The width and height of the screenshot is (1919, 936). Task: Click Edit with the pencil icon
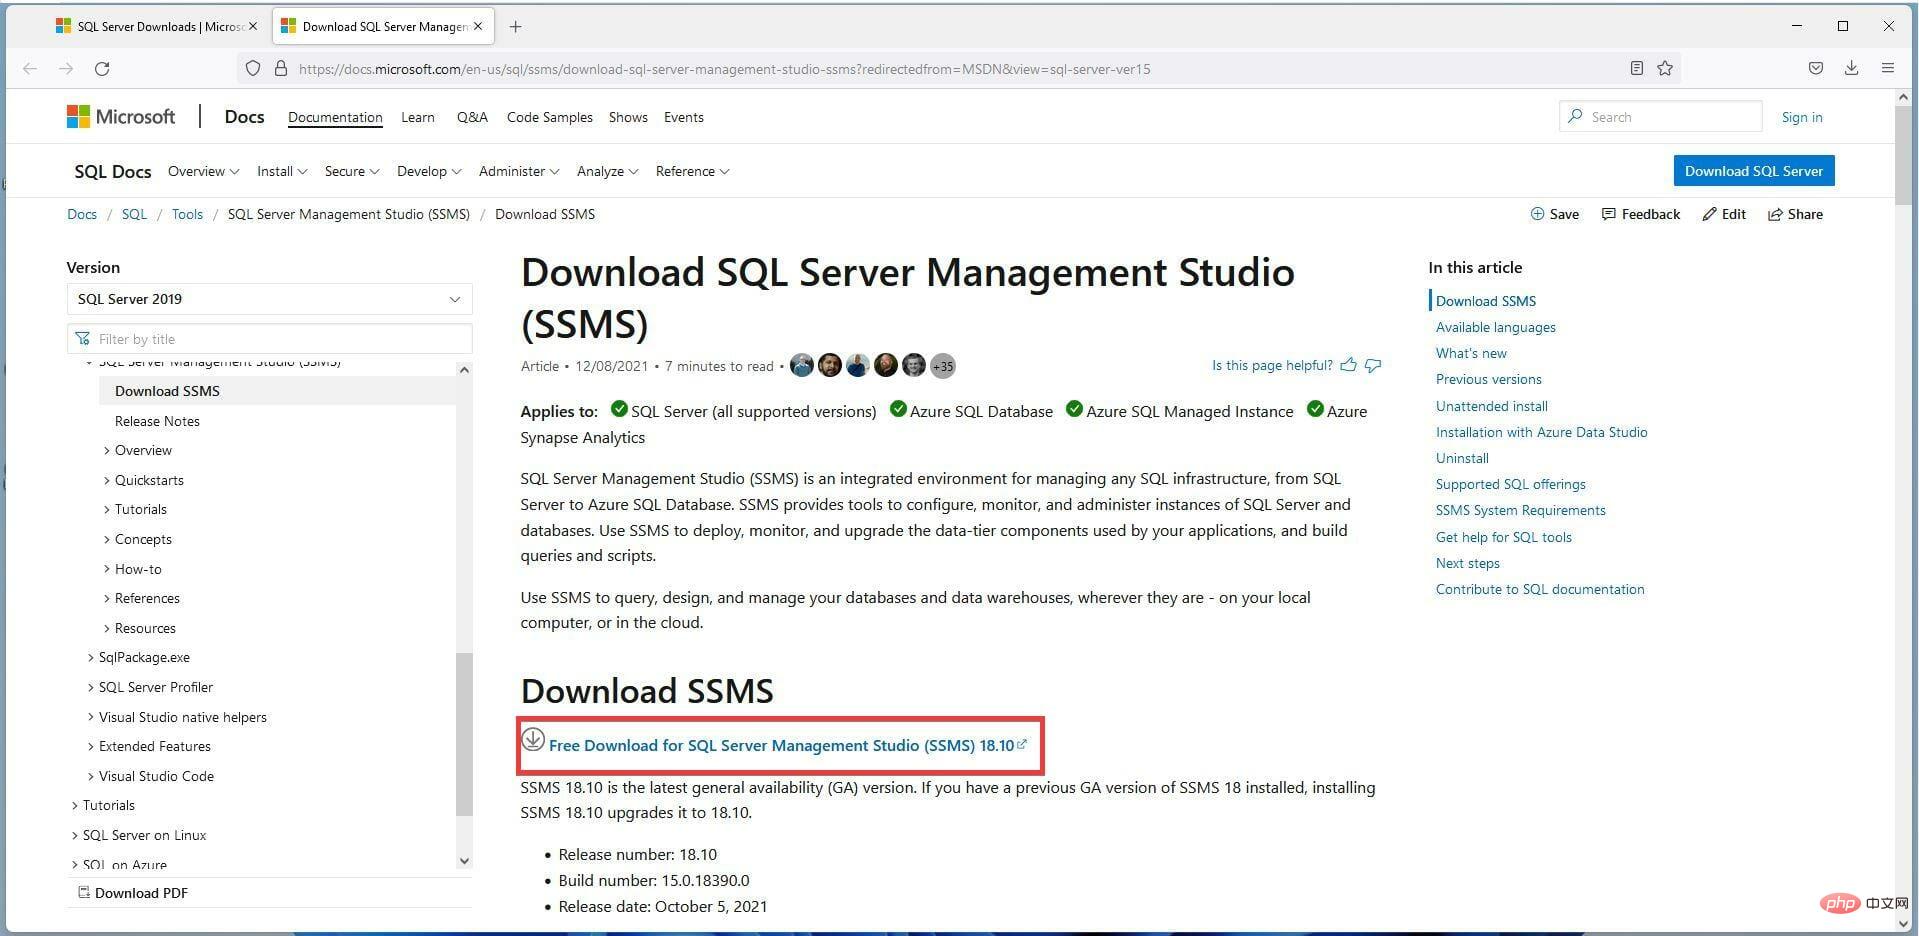(1724, 214)
